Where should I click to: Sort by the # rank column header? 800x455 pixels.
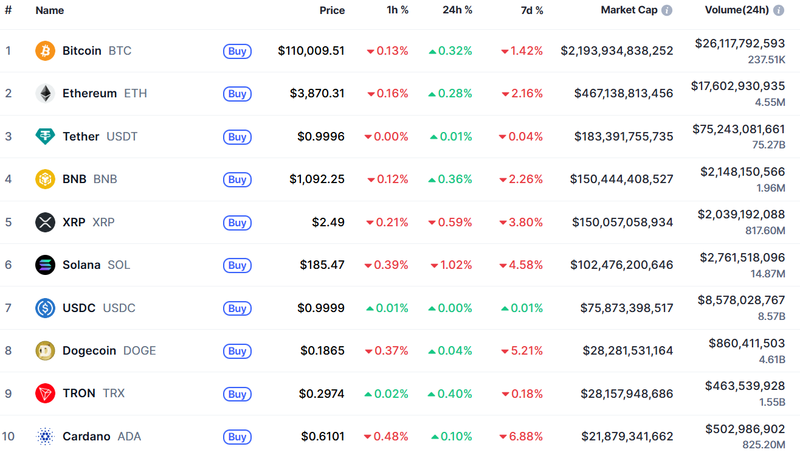click(x=8, y=10)
